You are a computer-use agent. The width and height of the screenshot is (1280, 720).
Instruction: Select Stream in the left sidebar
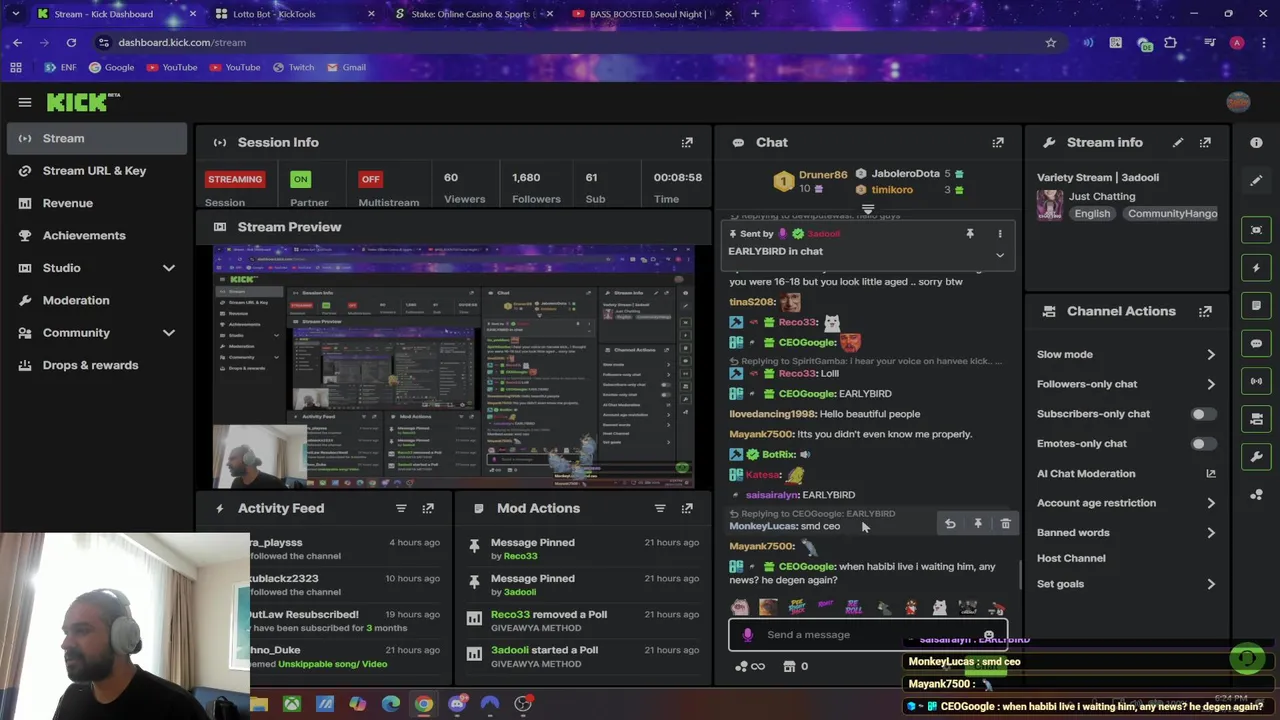tap(97, 139)
